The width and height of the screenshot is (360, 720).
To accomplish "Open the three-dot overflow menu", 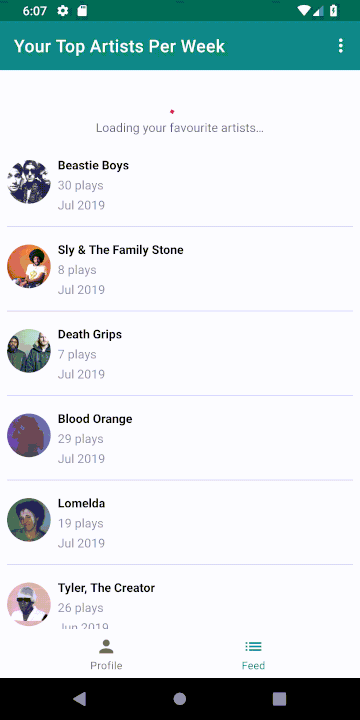I will click(x=340, y=46).
